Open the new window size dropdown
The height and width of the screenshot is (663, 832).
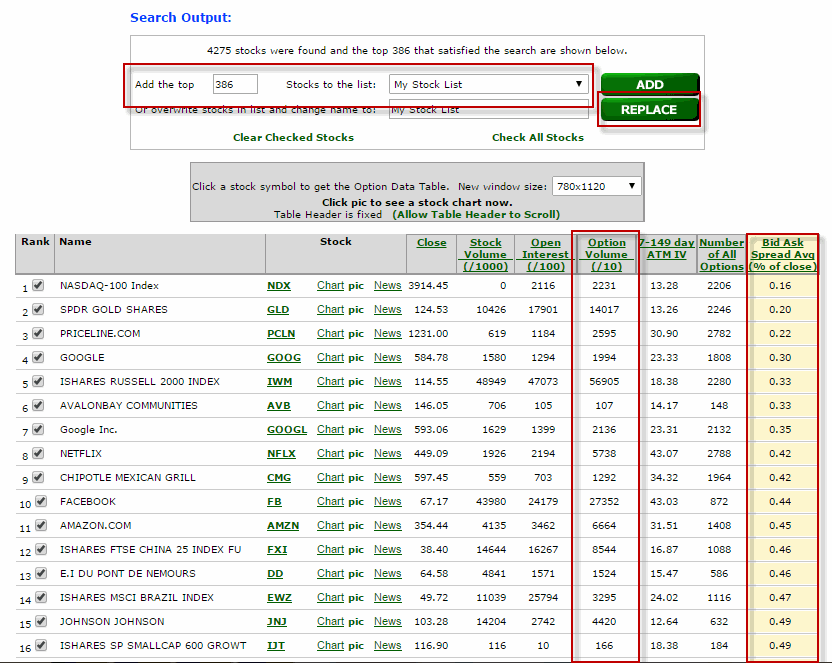click(x=596, y=186)
